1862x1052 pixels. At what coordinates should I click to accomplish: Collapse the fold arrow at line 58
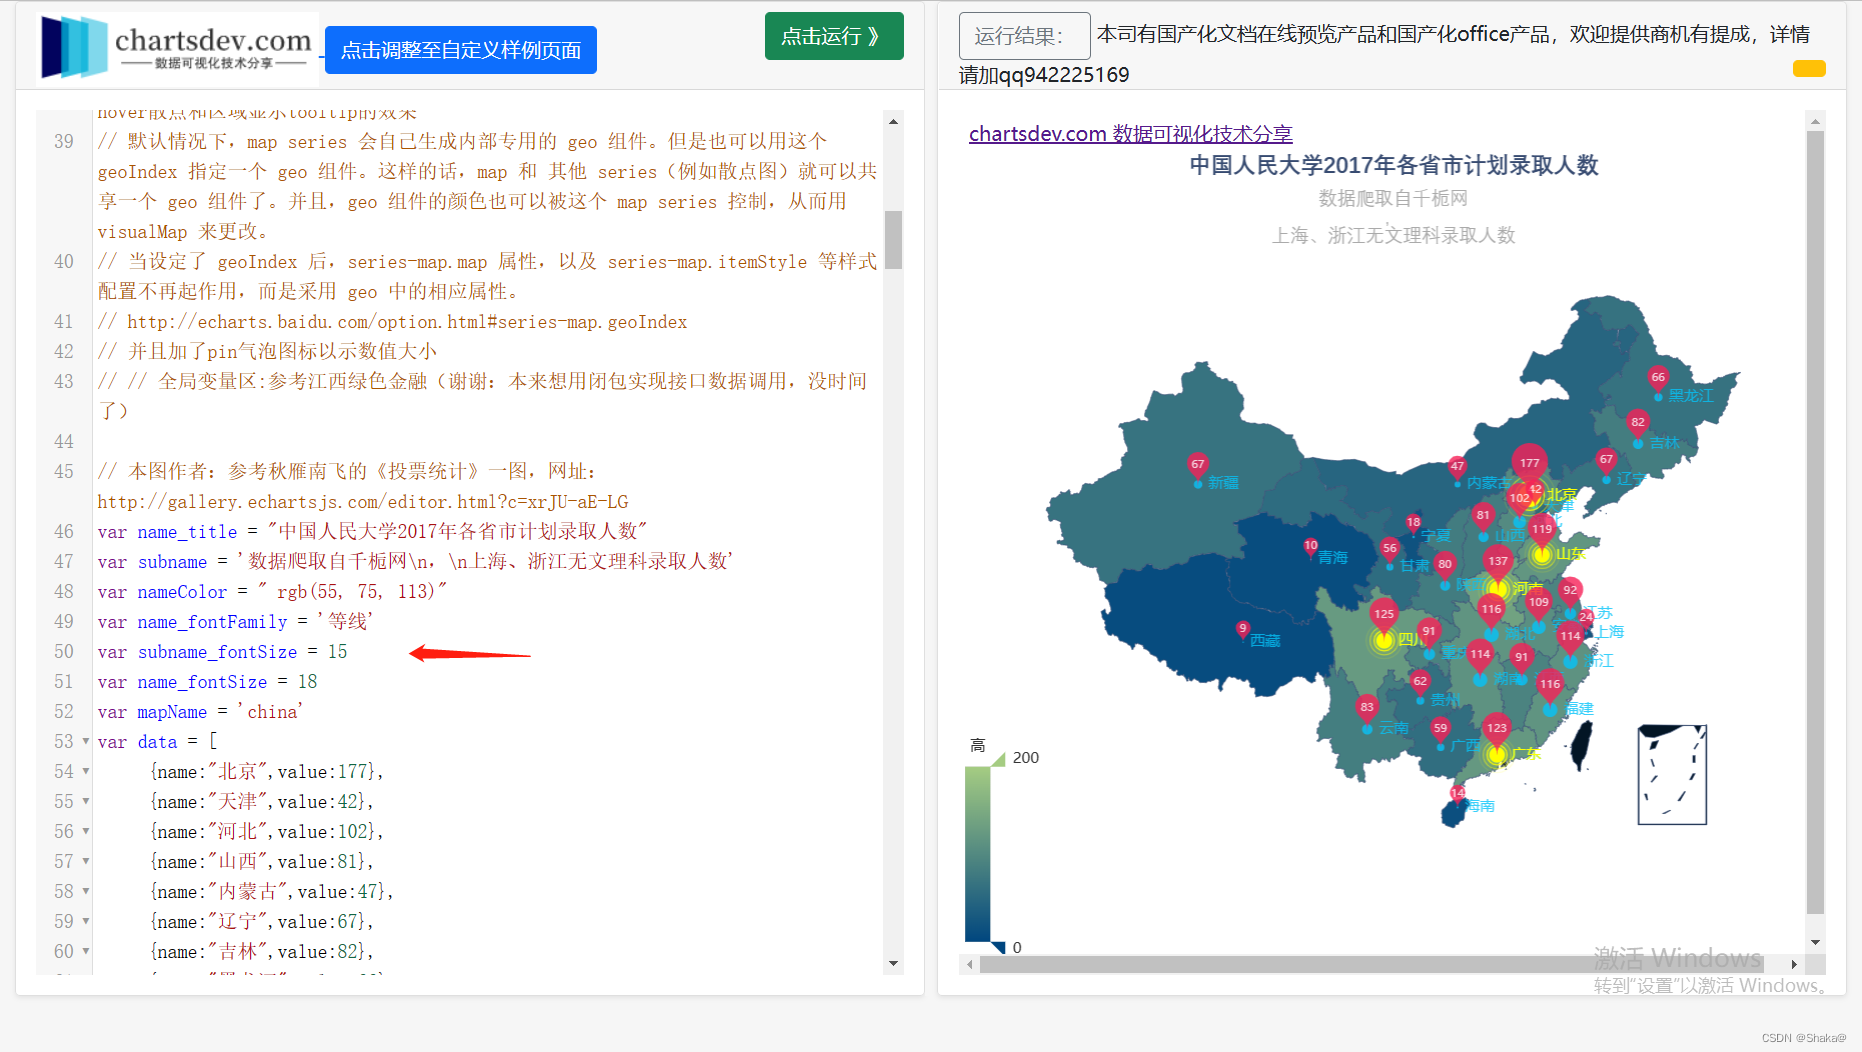pos(85,892)
